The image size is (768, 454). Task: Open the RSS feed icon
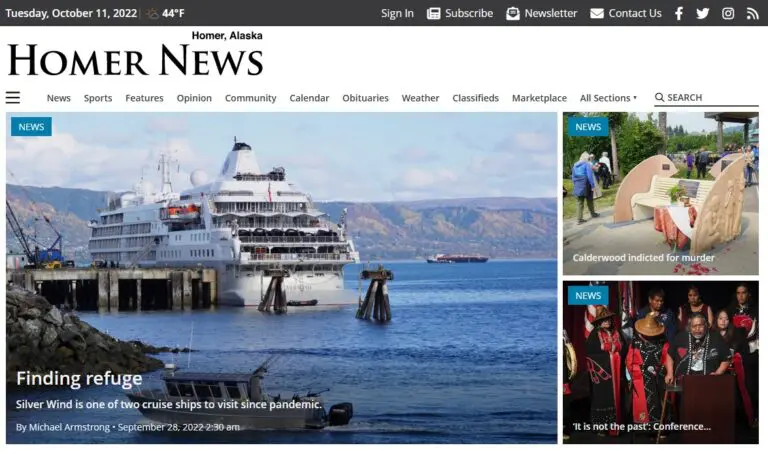[x=752, y=13]
